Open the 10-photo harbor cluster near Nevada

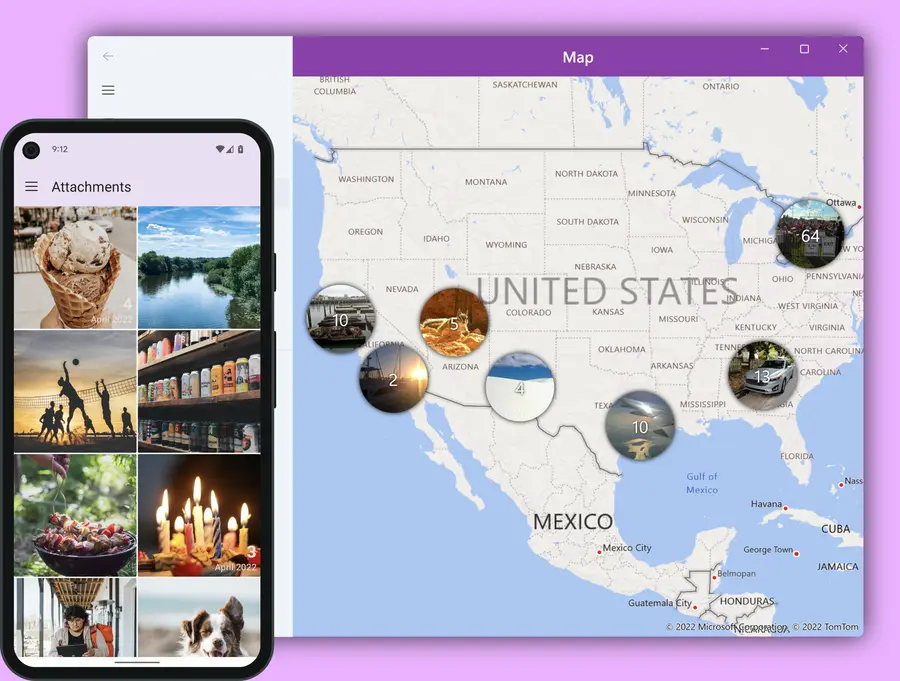[340, 318]
